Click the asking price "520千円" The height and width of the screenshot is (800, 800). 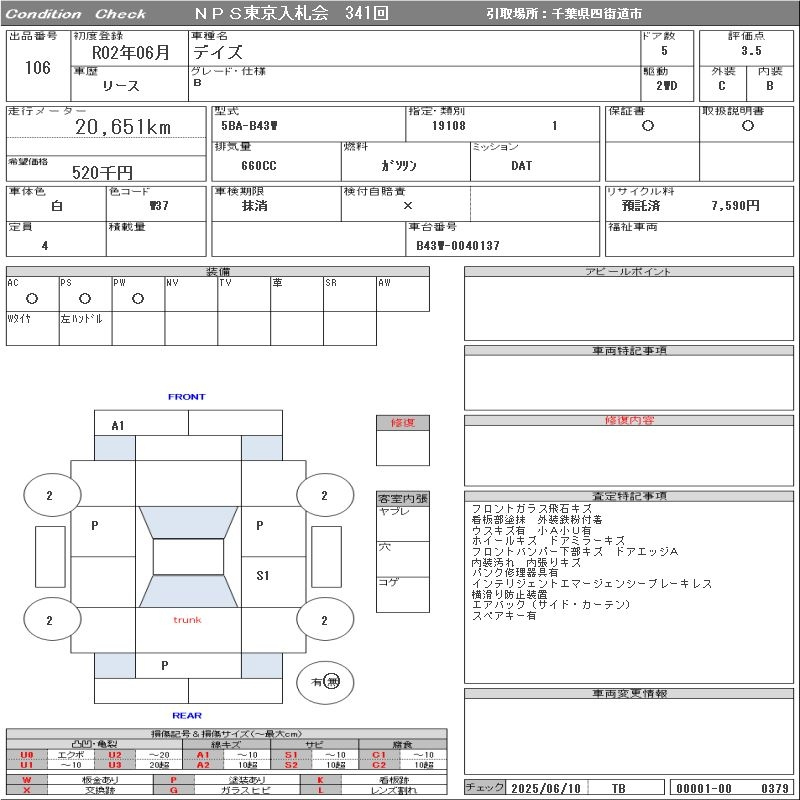tap(102, 172)
